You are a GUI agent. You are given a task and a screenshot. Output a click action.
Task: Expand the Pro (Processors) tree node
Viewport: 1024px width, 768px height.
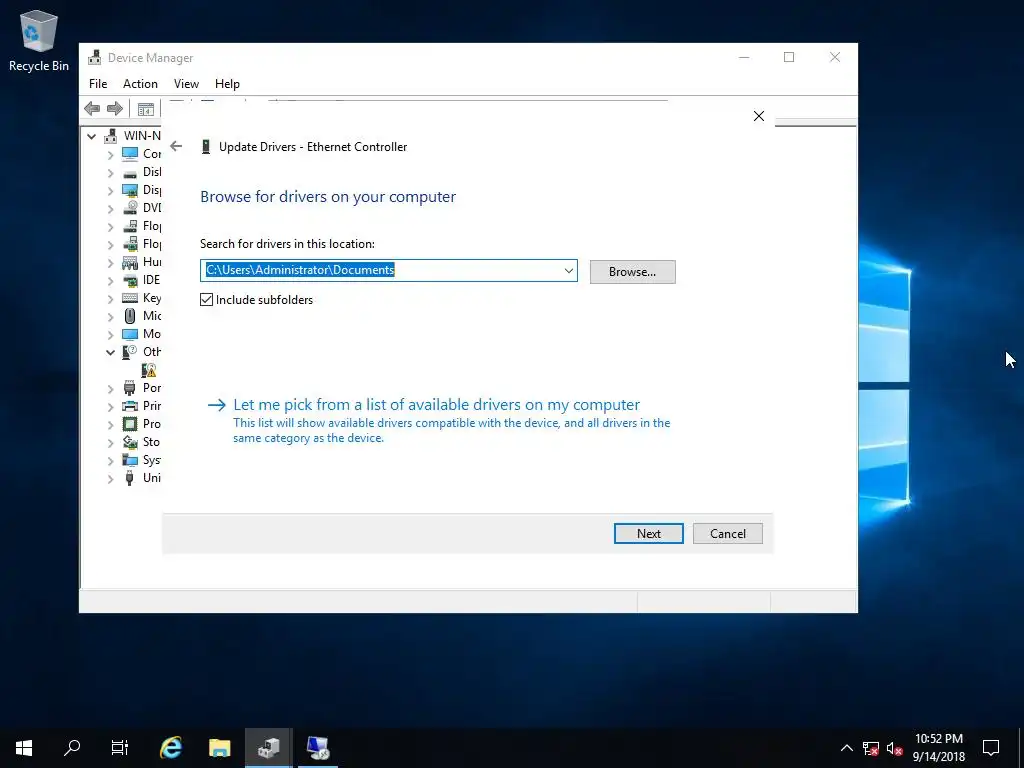pos(110,425)
